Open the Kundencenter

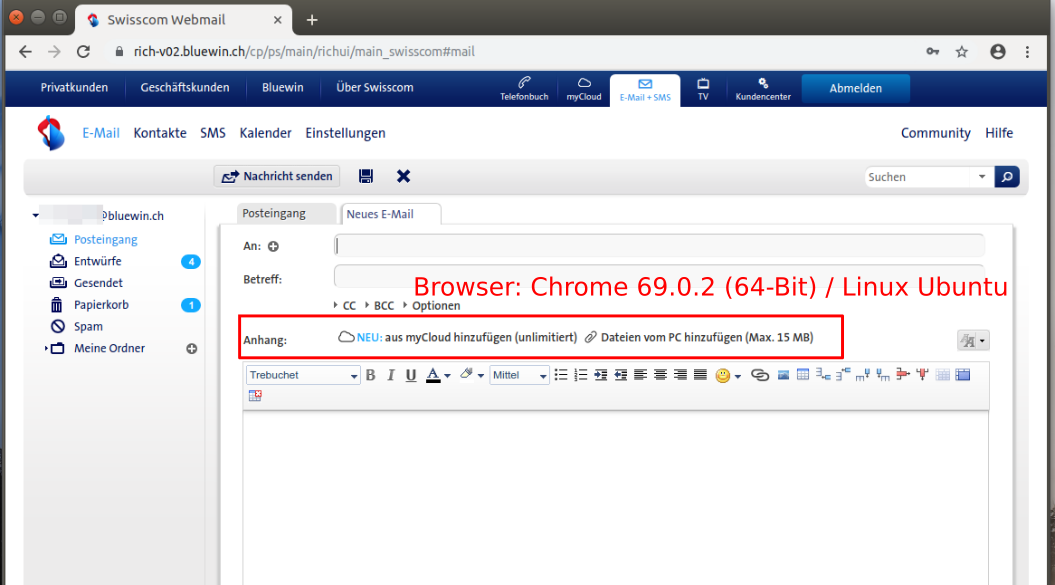click(x=761, y=89)
